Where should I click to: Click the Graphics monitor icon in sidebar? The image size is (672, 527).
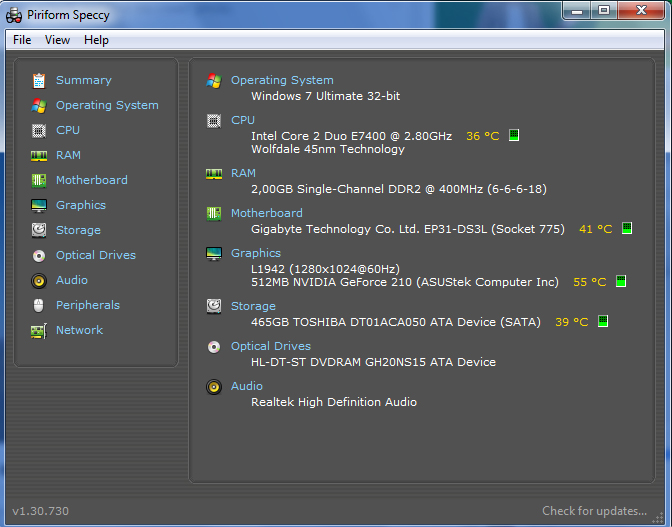pyautogui.click(x=39, y=206)
